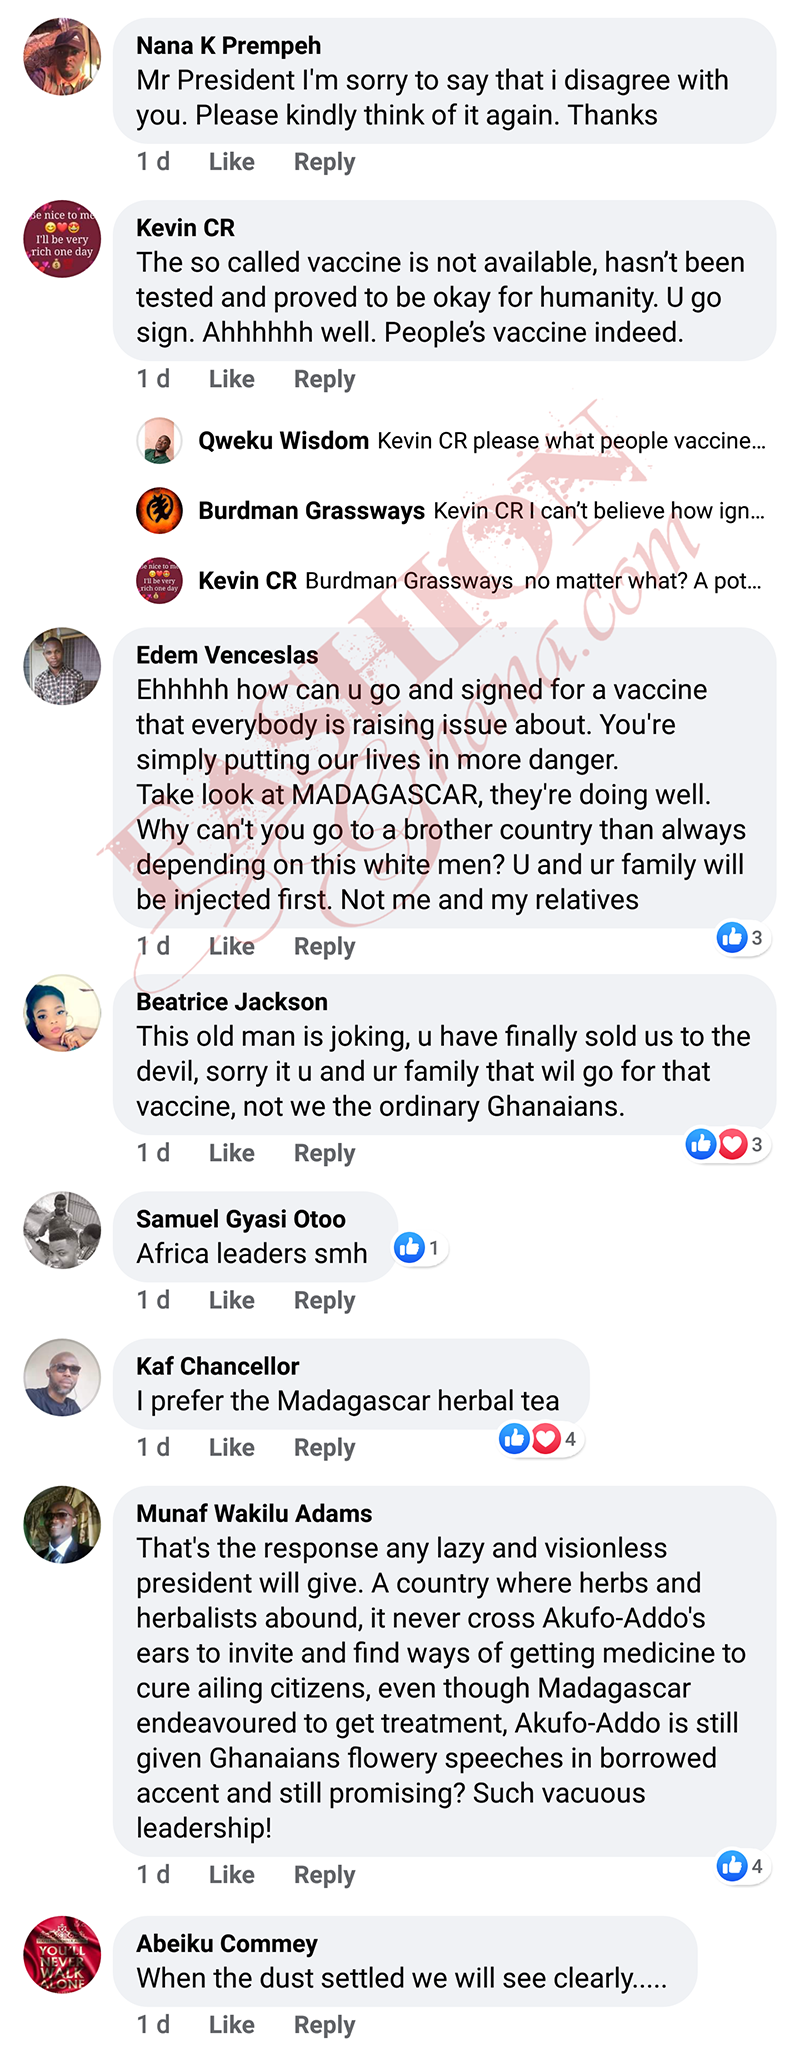Click Edem Venceslas's name link
The width and height of the screenshot is (800, 2062).
pos(227,655)
